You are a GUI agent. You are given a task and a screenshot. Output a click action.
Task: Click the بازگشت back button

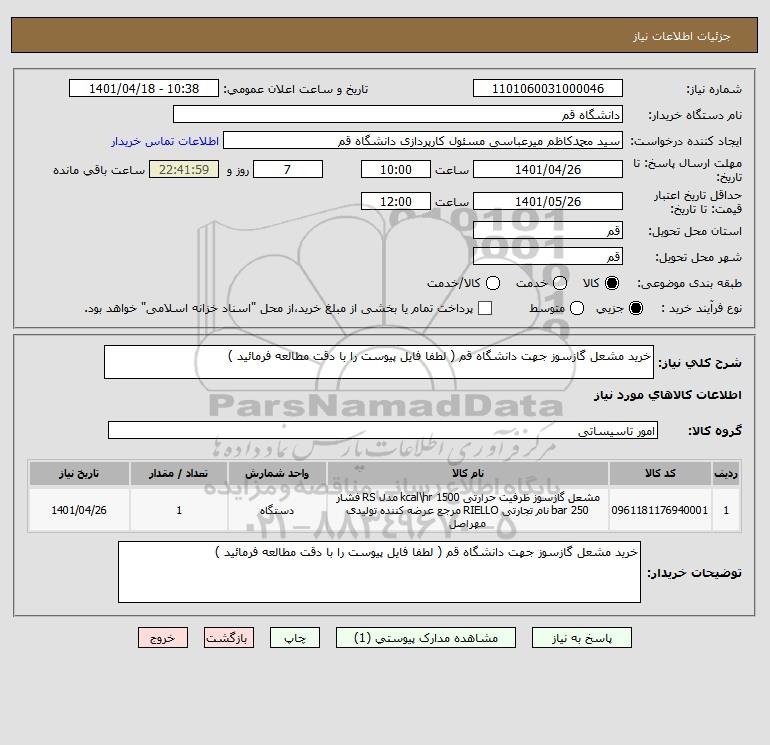pos(229,637)
